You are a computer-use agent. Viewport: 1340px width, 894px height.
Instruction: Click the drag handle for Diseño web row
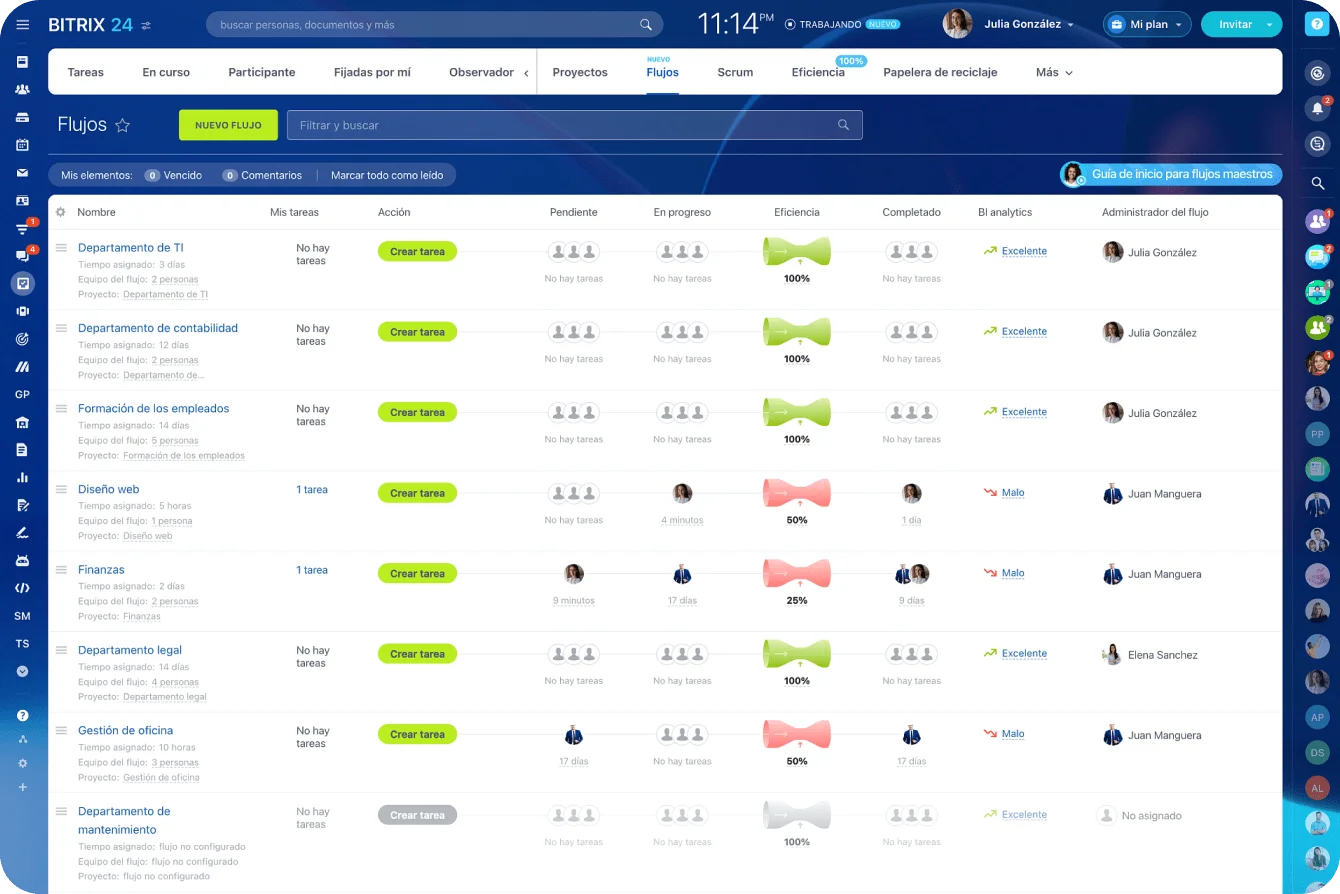(x=61, y=489)
